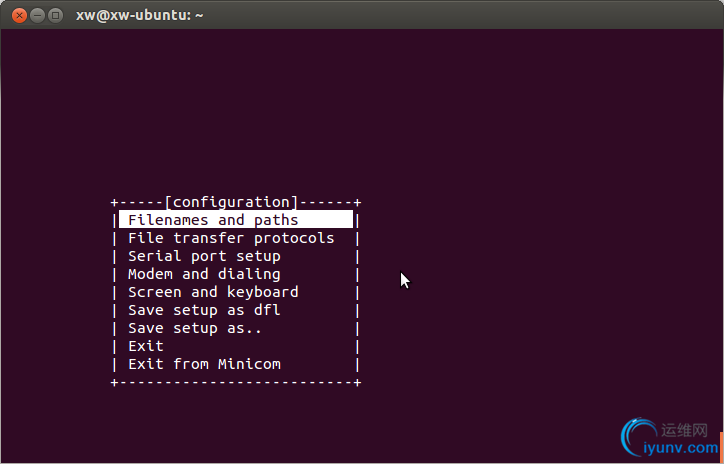The width and height of the screenshot is (724, 464).
Task: Select Filenames and paths menu entry
Action: [x=236, y=220]
